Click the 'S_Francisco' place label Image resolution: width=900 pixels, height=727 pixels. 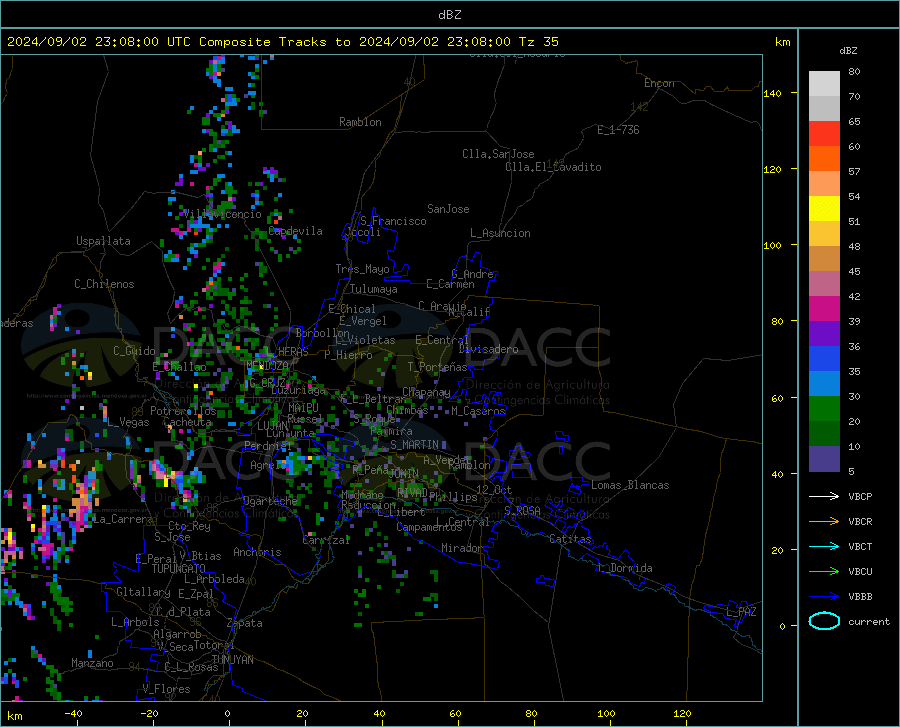[393, 221]
